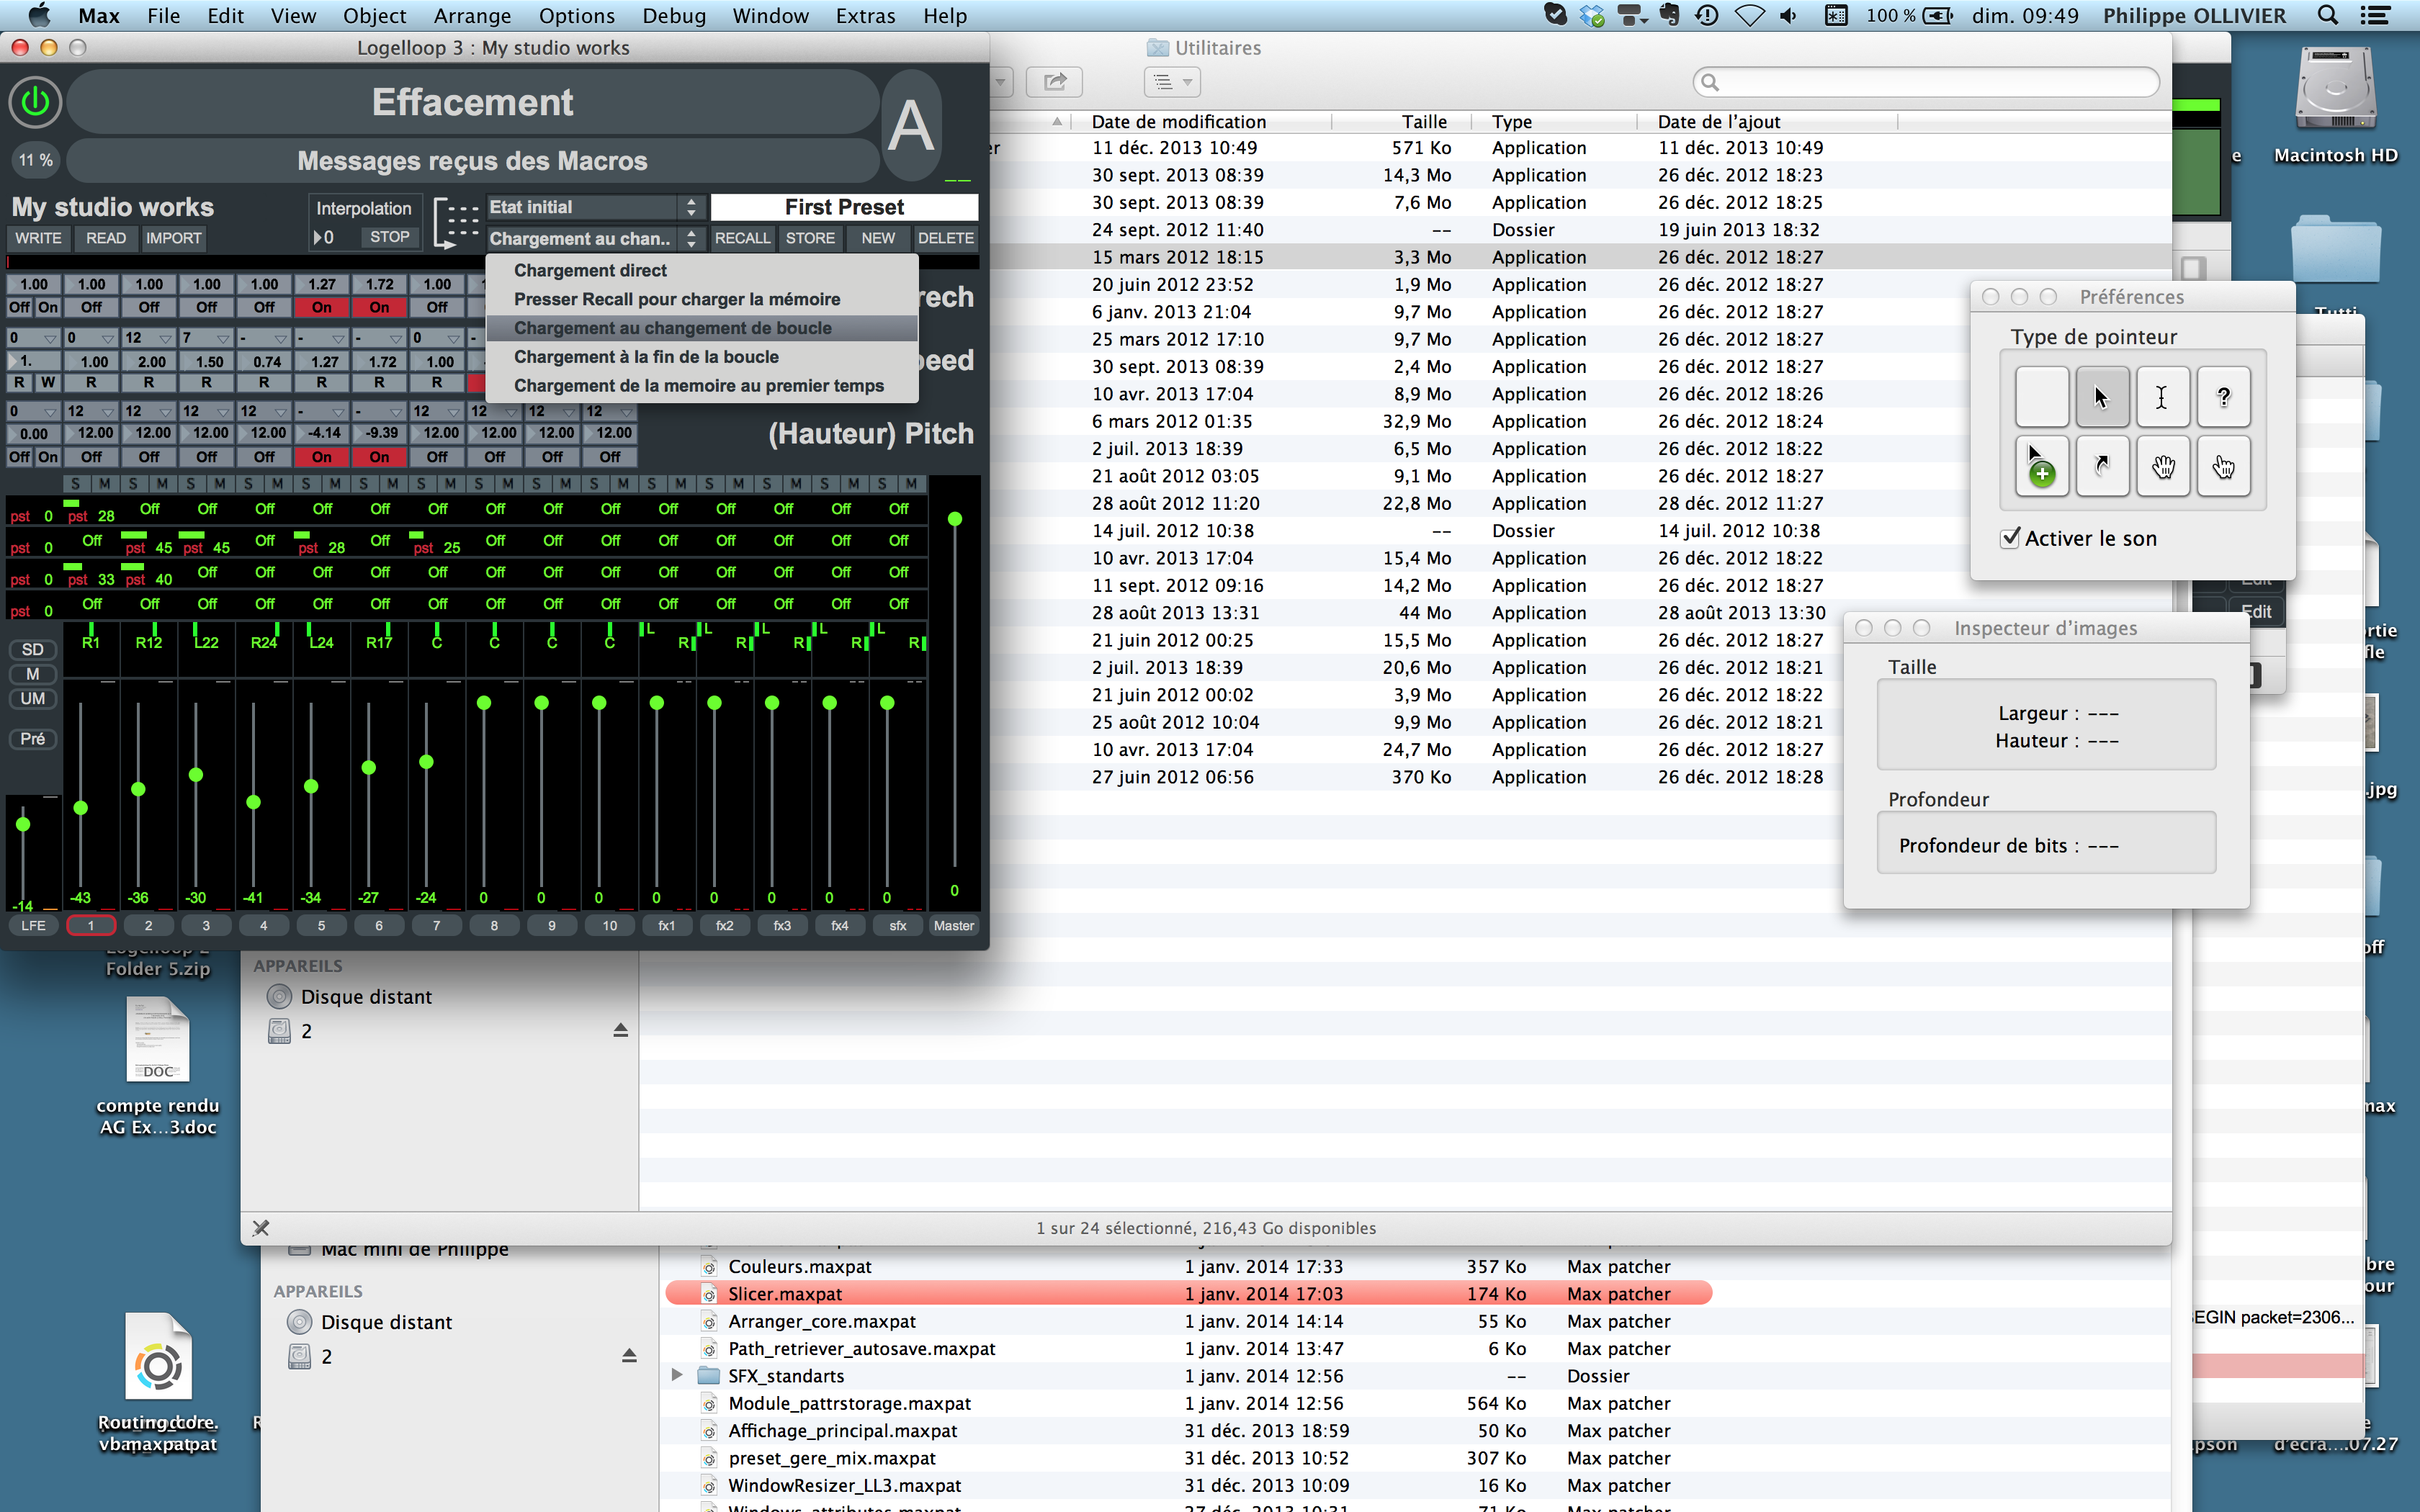2420x1512 pixels.
Task: Open the dropdown directly above -9.39
Action: [379, 411]
